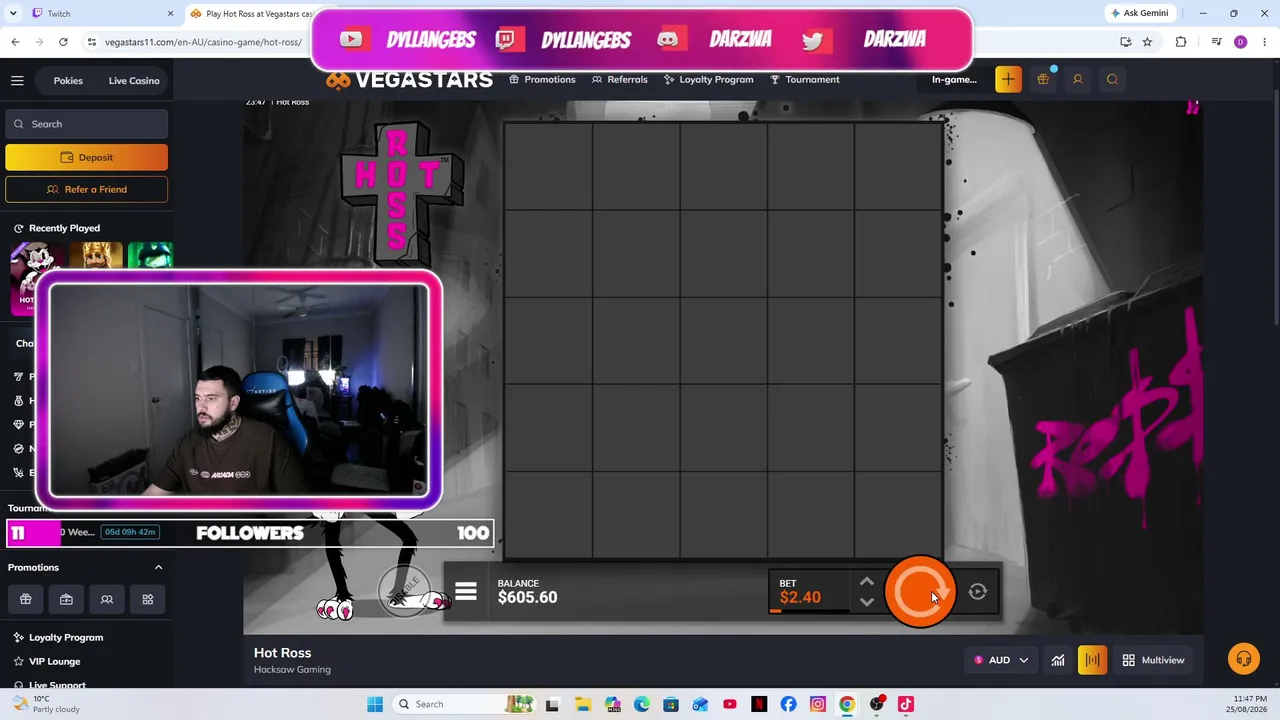
Task: Open the AUD currency dropdown
Action: point(1000,660)
